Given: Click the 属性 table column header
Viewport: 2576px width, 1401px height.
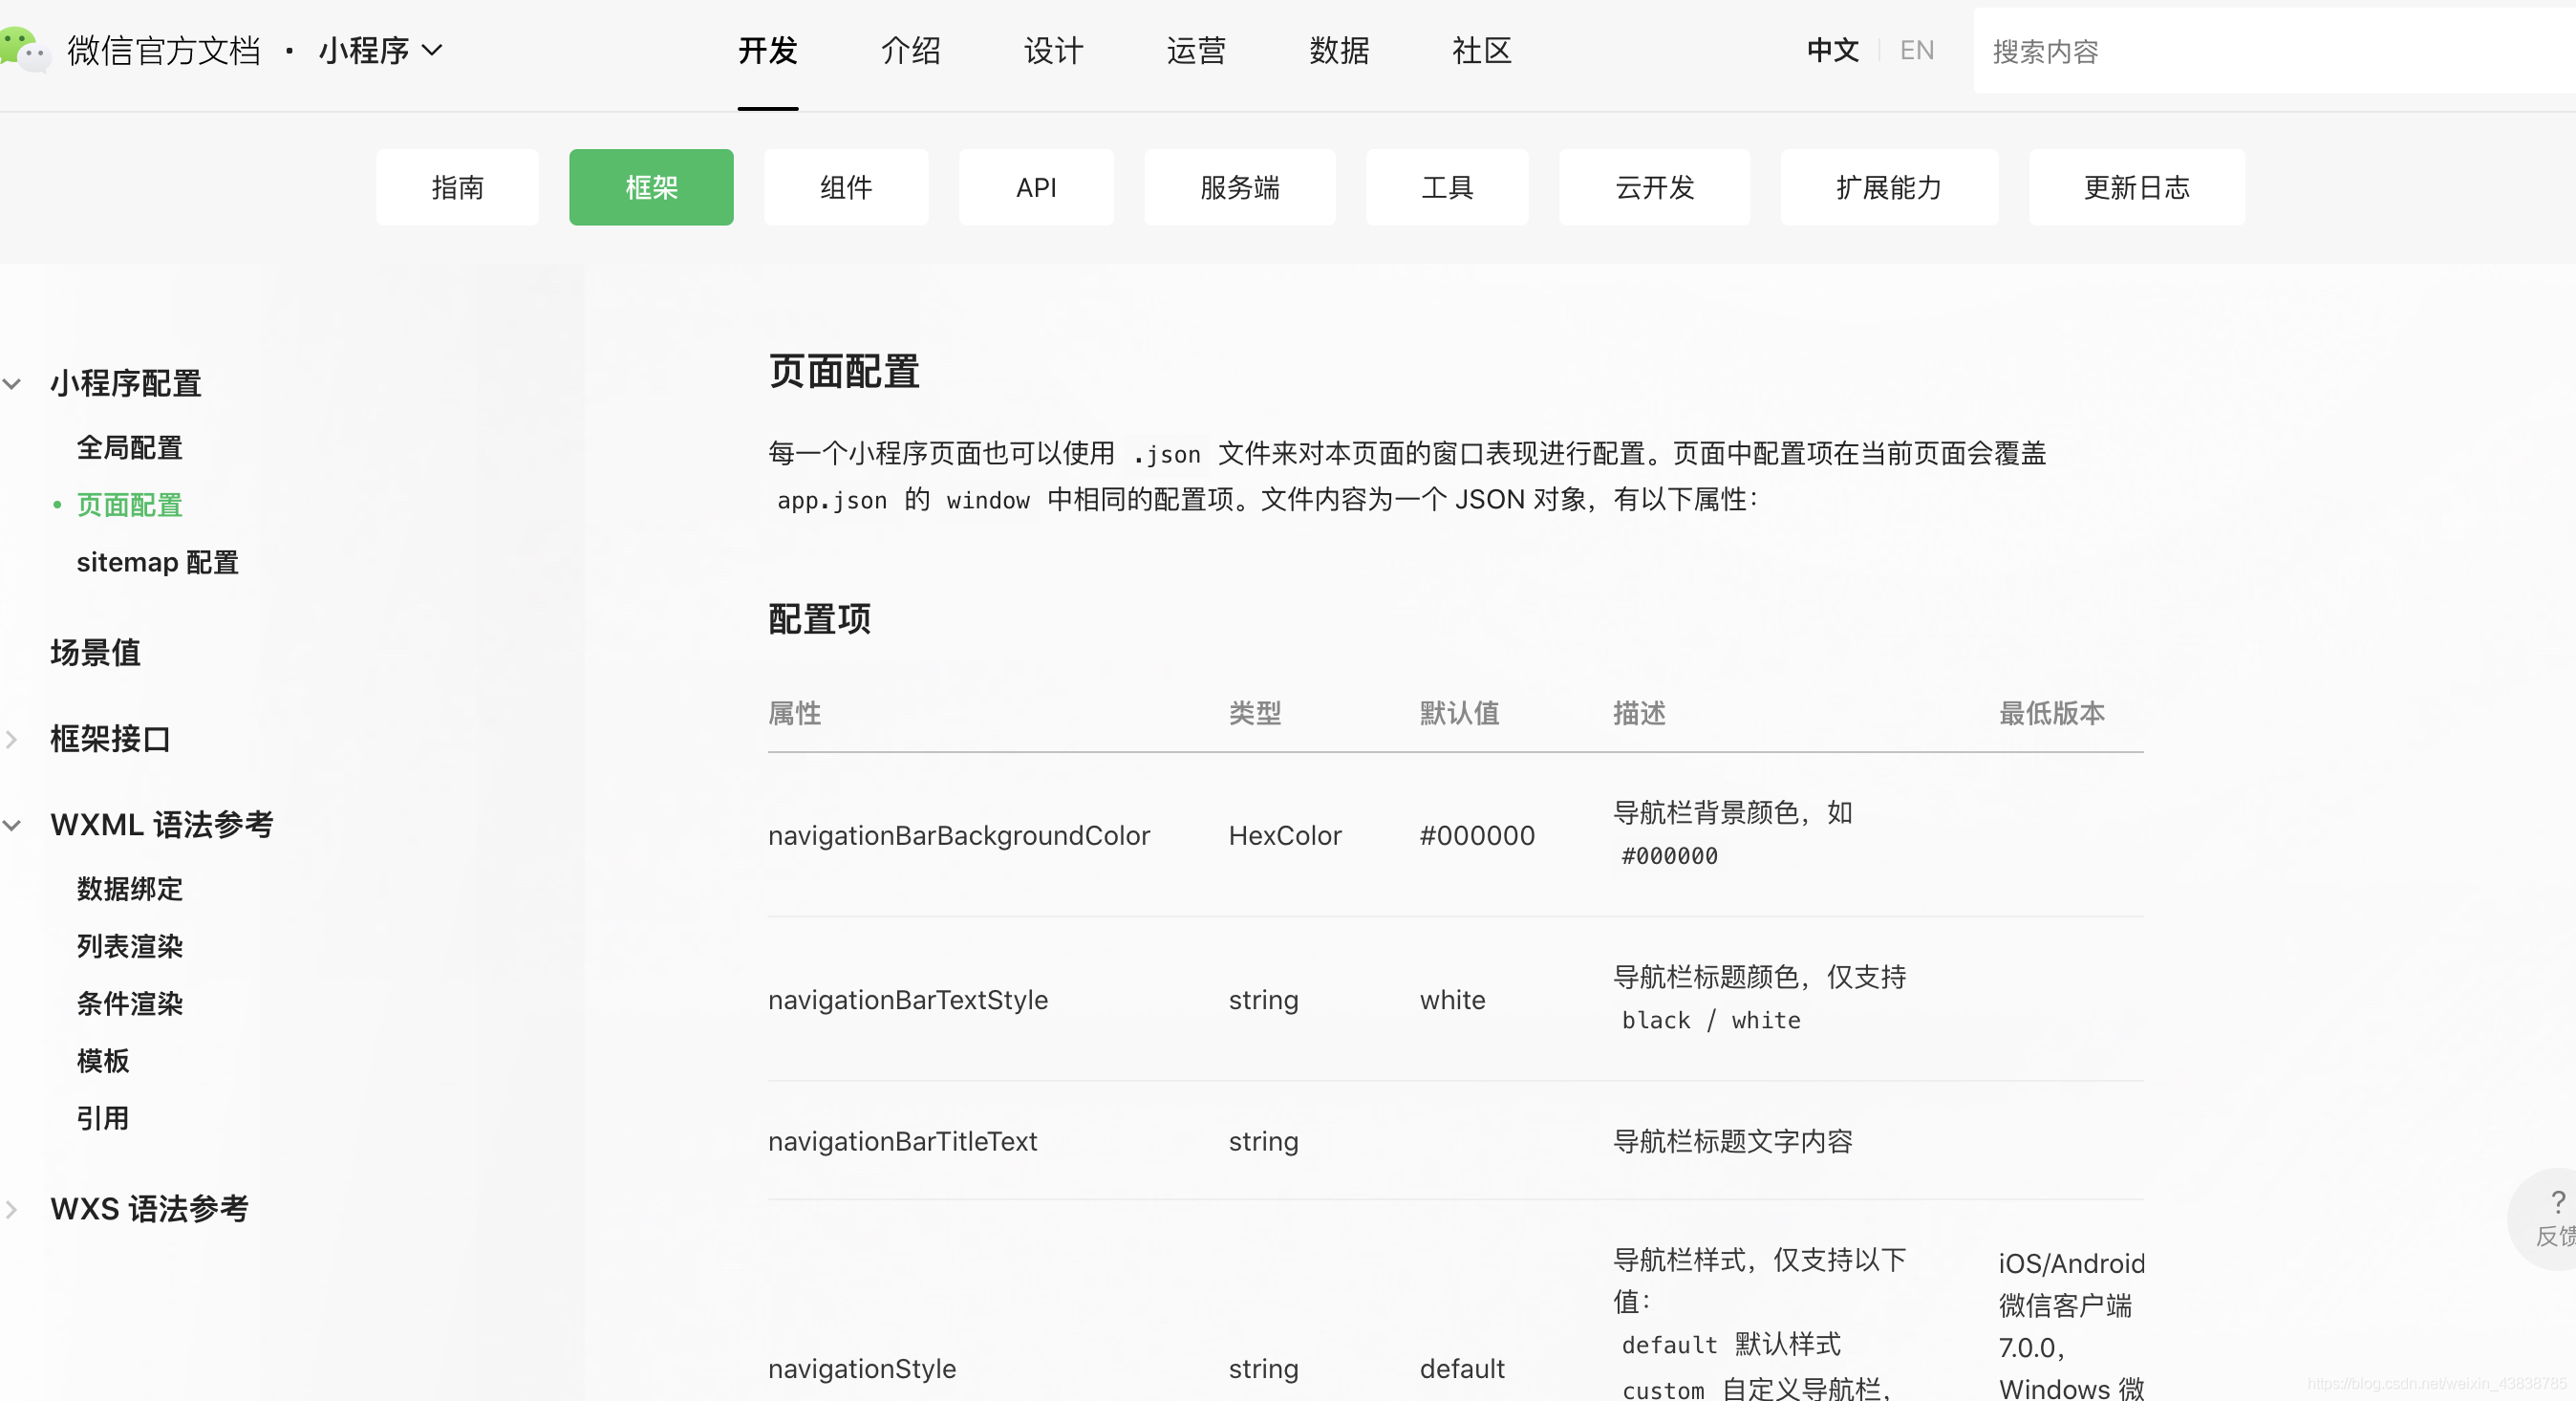Looking at the screenshot, I should point(795,713).
